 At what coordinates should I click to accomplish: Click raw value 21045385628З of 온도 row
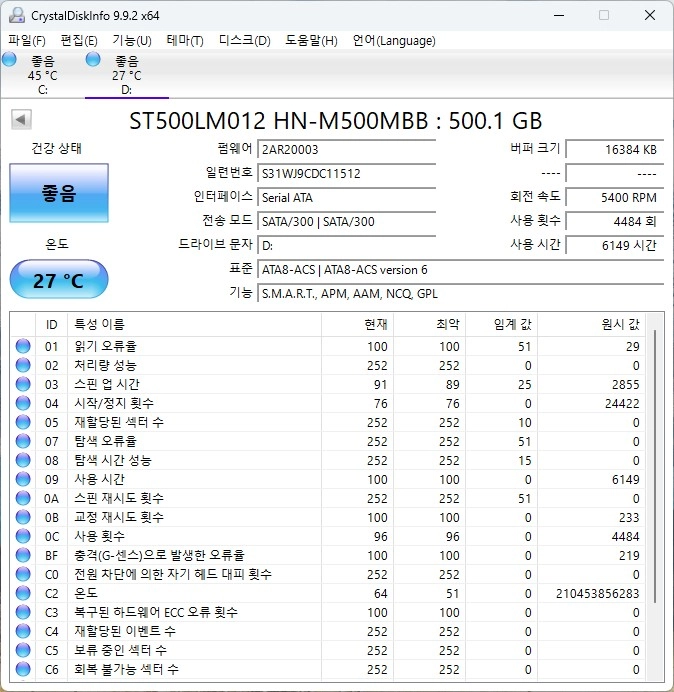[x=597, y=593]
